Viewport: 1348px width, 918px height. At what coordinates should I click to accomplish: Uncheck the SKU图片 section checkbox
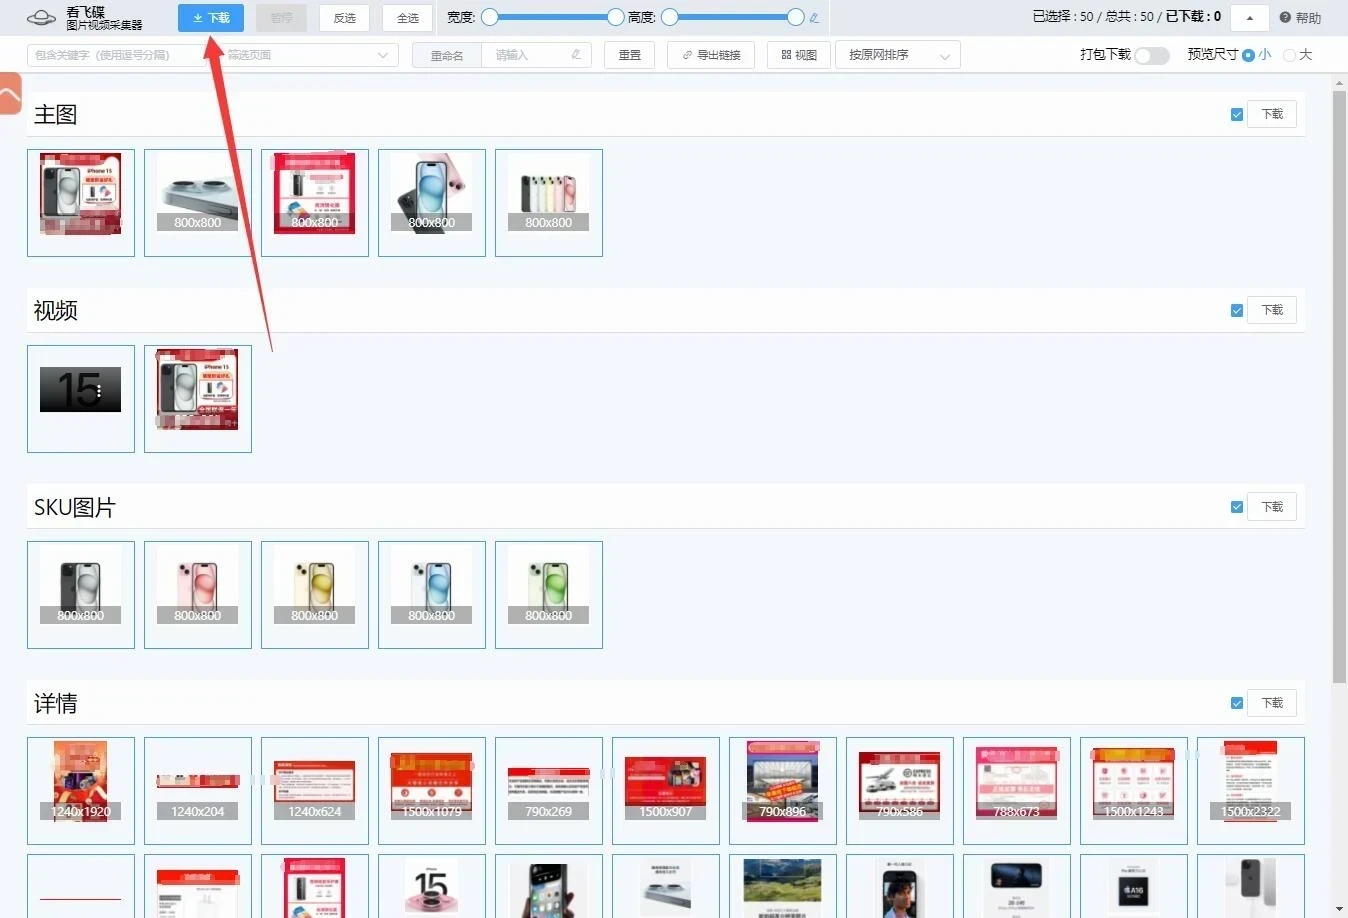(x=1237, y=508)
